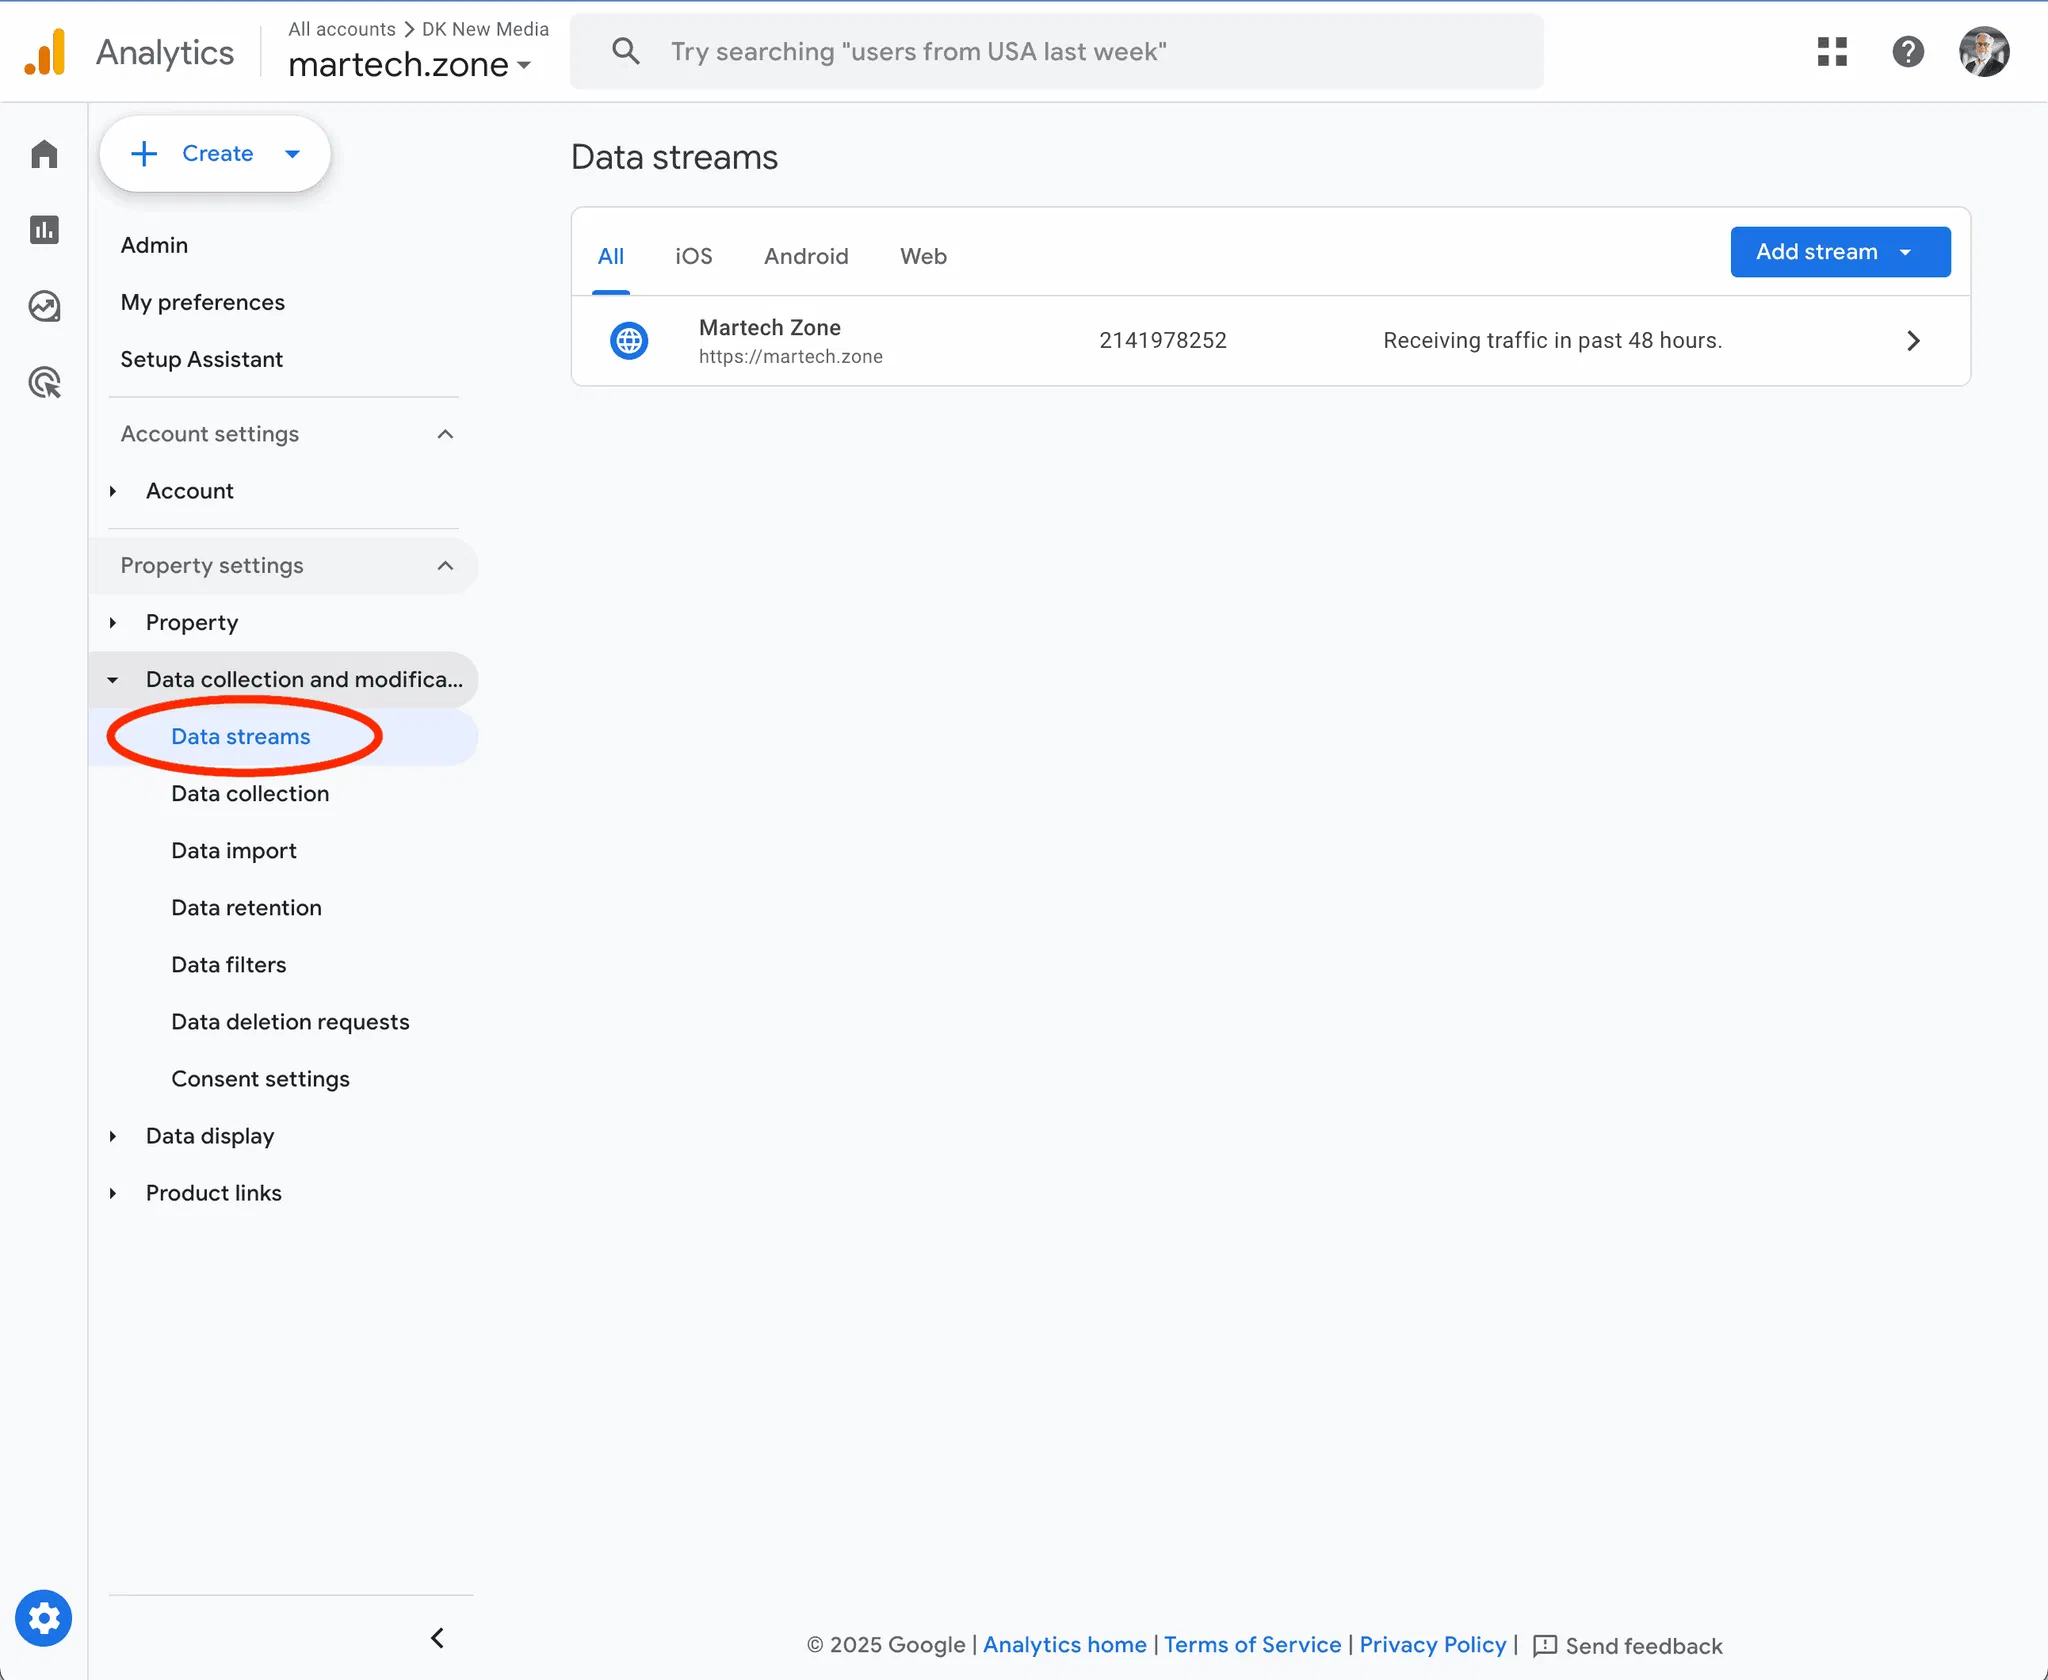Collapse the Account settings section

pyautogui.click(x=445, y=434)
